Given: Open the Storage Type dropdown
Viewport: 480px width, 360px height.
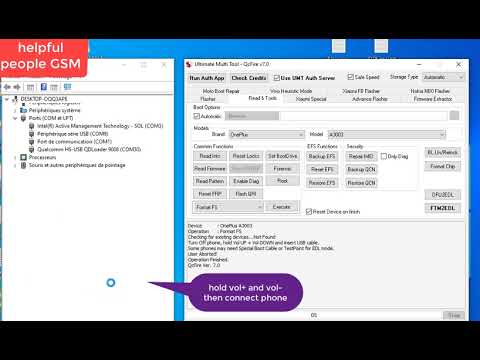Looking at the screenshot, I should (443, 77).
